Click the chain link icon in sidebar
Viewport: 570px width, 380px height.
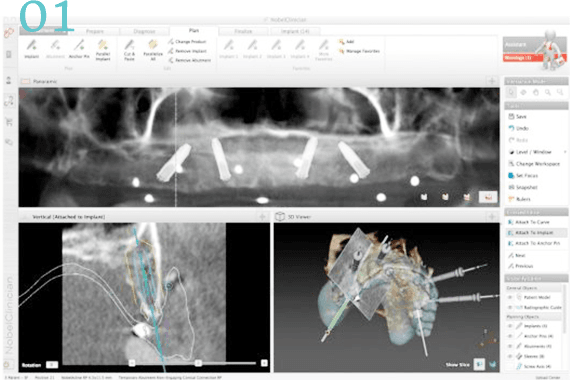pyautogui.click(x=9, y=33)
